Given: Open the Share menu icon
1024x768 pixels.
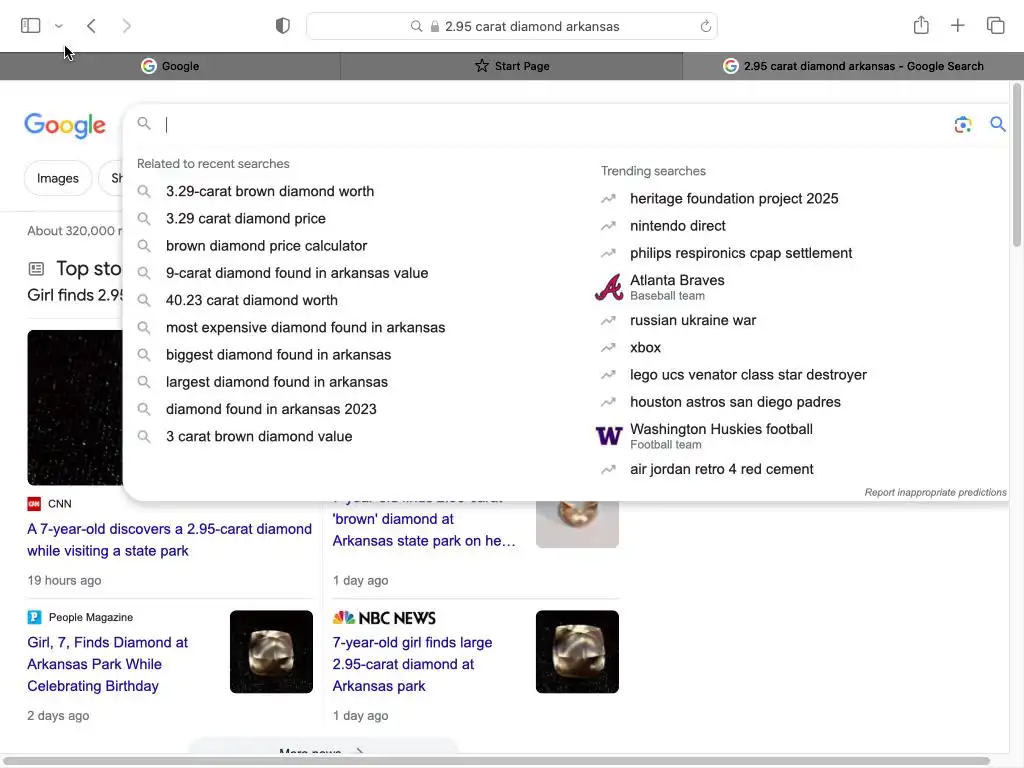Looking at the screenshot, I should pos(921,25).
